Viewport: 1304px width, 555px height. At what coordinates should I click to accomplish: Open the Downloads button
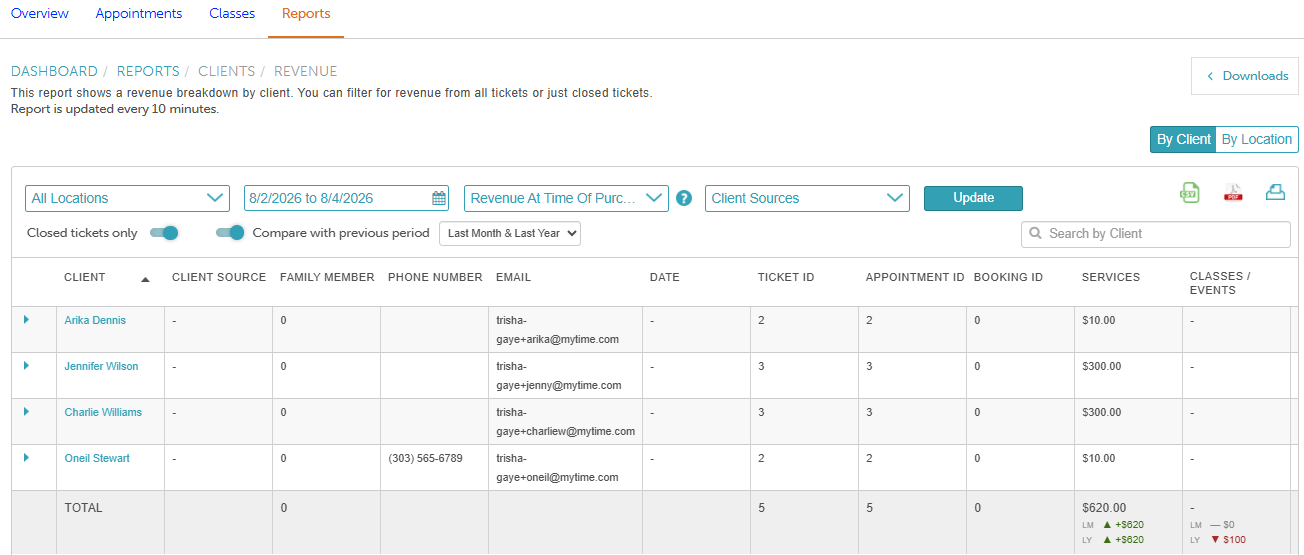pyautogui.click(x=1246, y=76)
